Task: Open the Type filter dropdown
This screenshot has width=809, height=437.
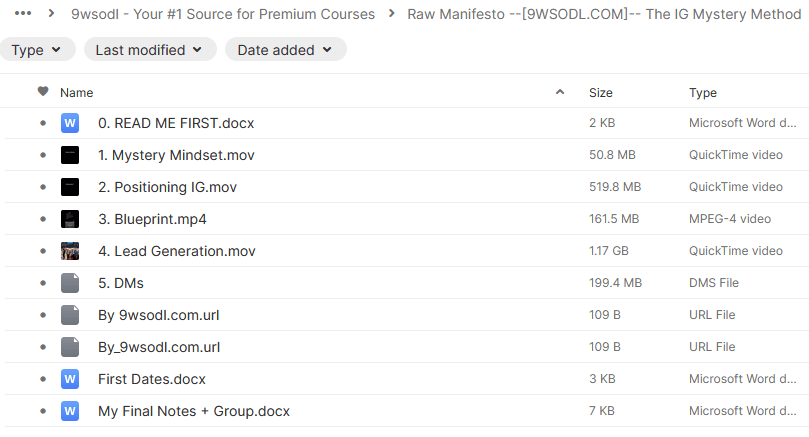Action: (36, 50)
